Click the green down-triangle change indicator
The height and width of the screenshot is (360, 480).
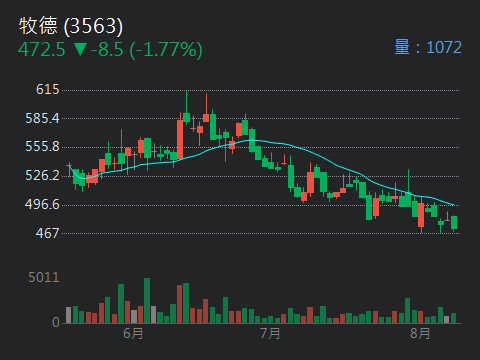[80, 49]
